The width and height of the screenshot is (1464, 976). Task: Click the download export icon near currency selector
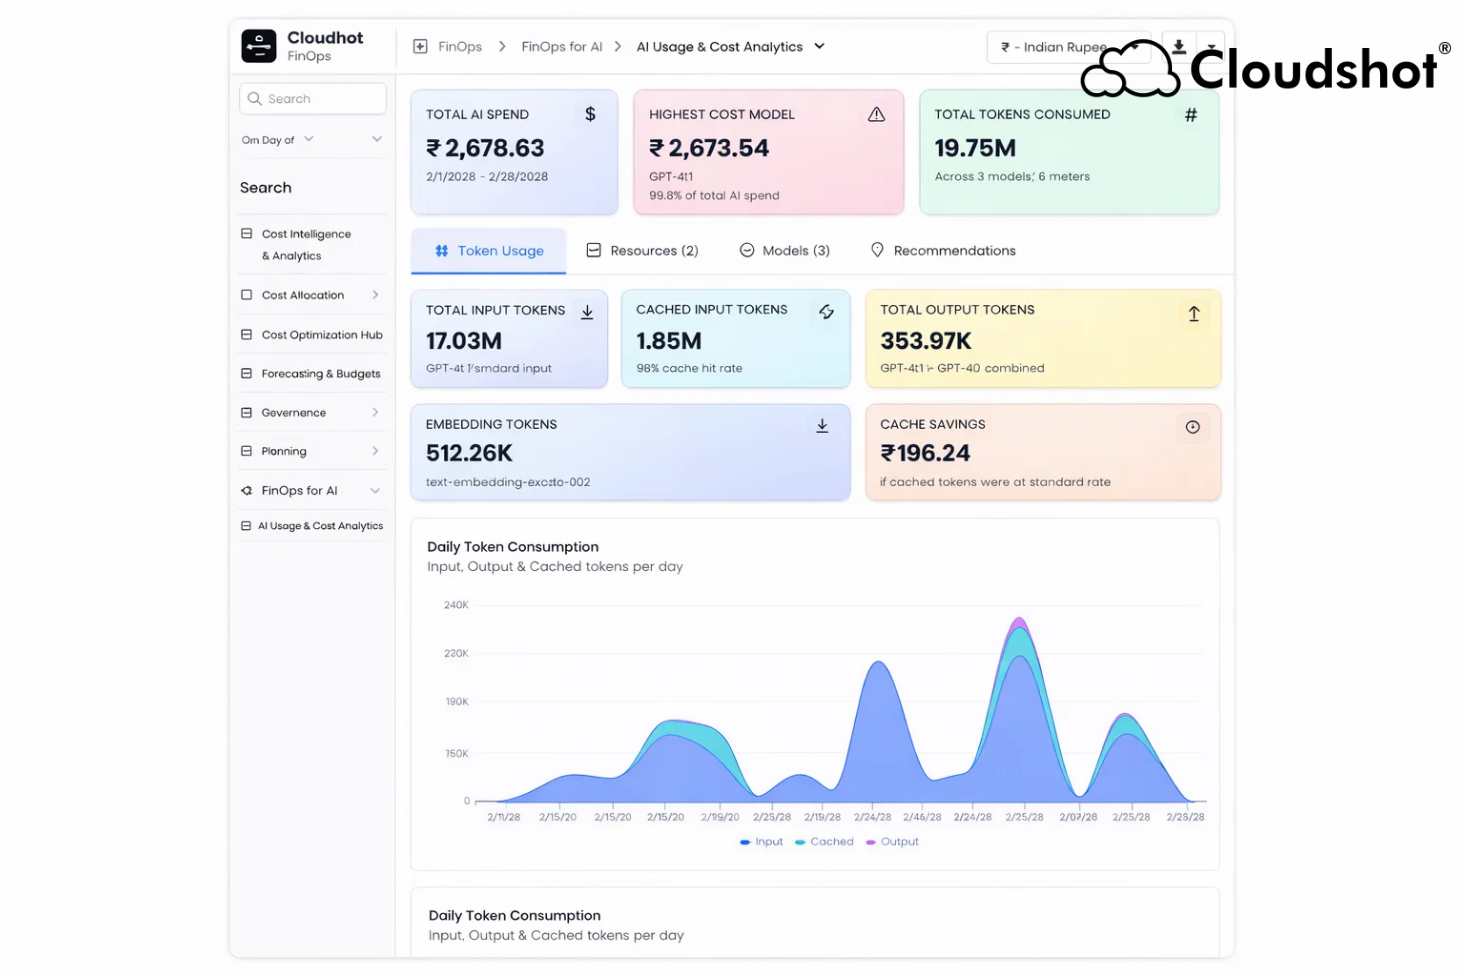[1179, 46]
